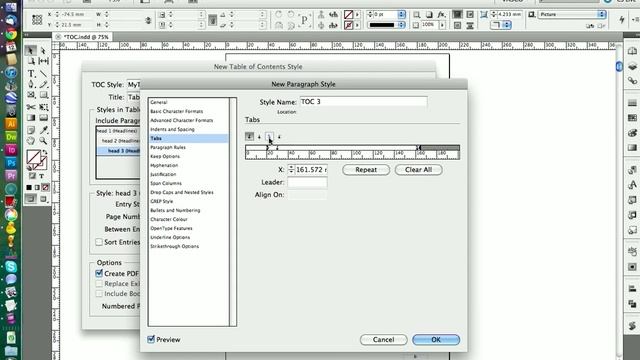
Task: Select the Direct Selection tool
Action: [43, 51]
